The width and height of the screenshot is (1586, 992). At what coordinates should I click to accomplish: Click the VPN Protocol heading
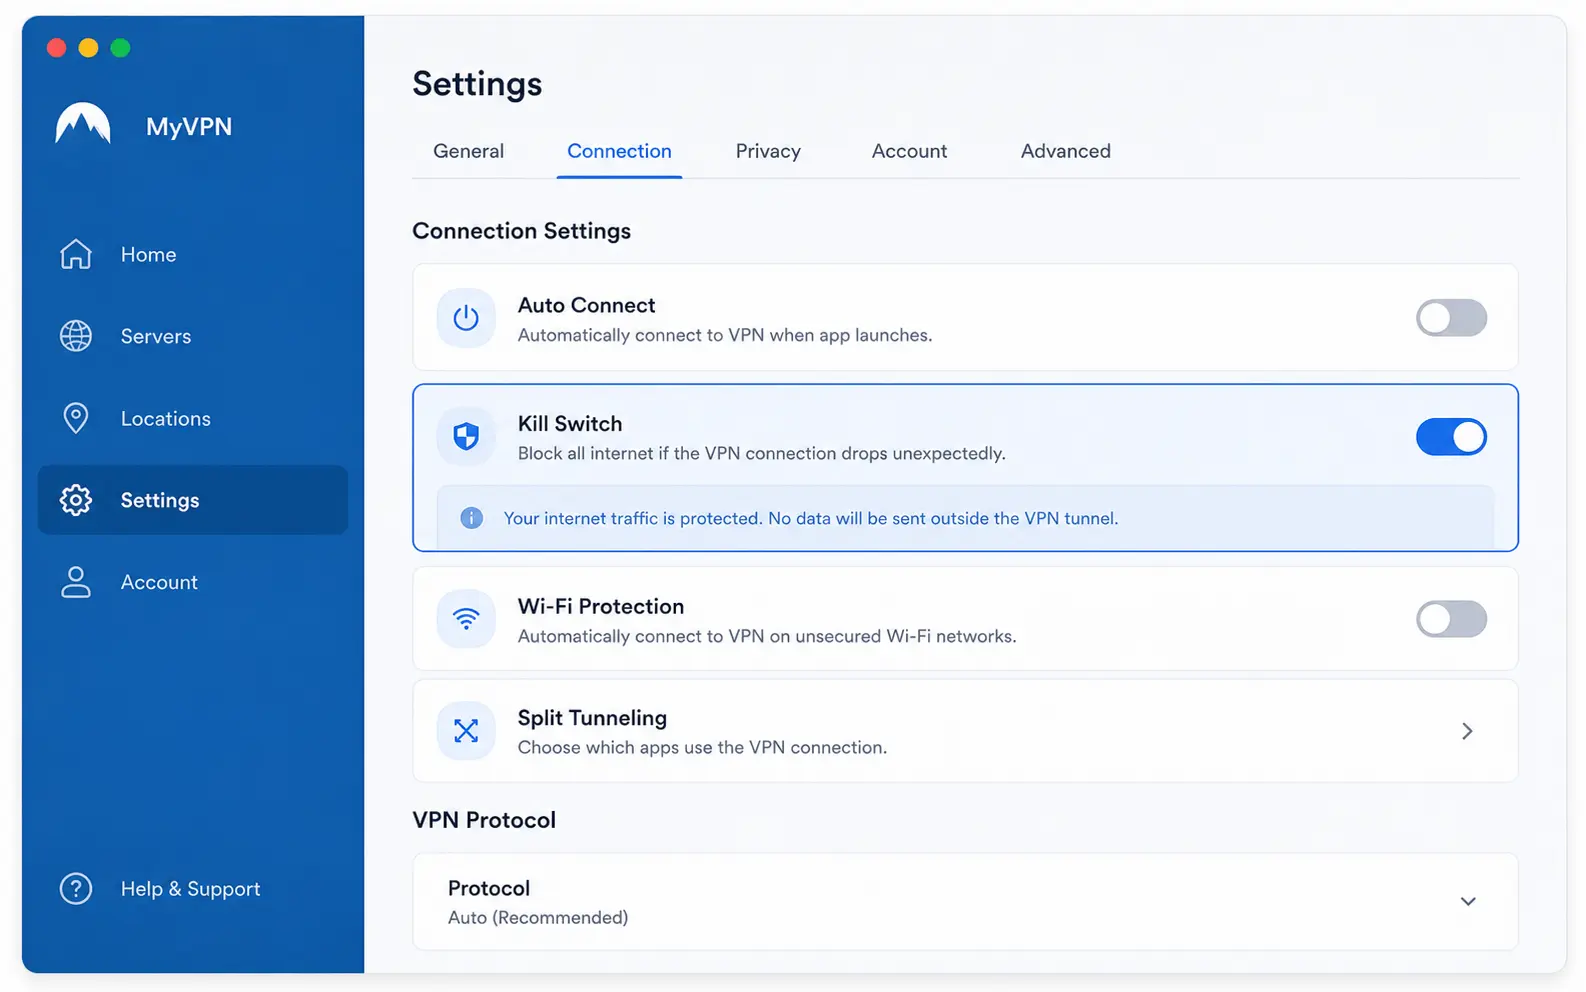click(x=484, y=820)
